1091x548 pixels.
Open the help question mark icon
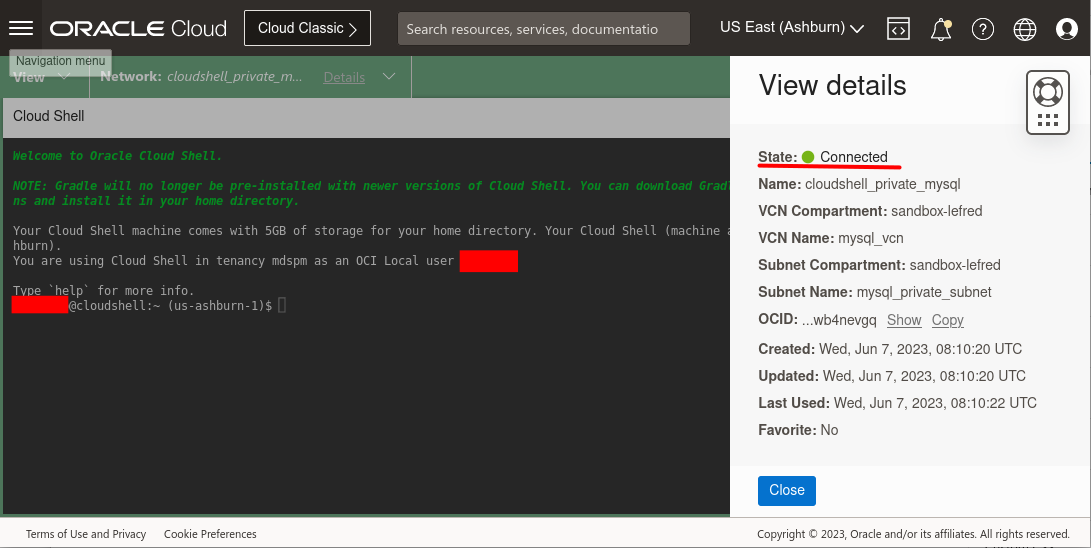coord(982,29)
